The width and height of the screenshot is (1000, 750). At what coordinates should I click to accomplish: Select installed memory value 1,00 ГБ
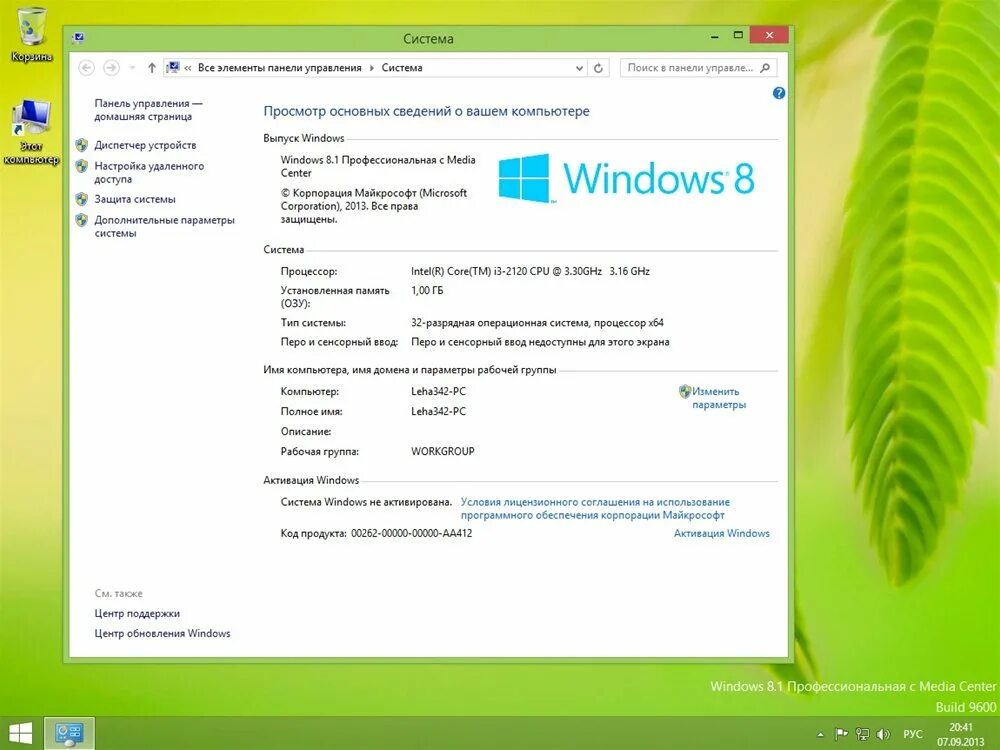pyautogui.click(x=427, y=290)
